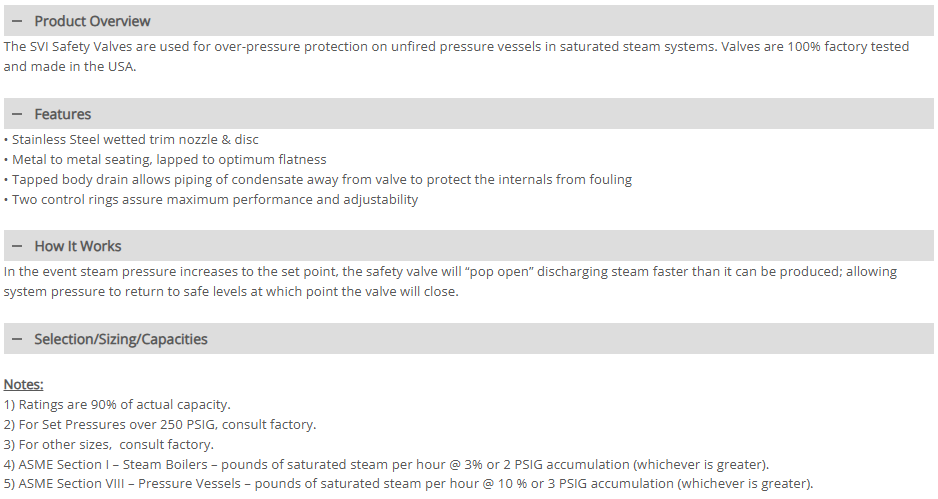The height and width of the screenshot is (499, 938).
Task: Select the note about other sizes
Action: tap(109, 444)
